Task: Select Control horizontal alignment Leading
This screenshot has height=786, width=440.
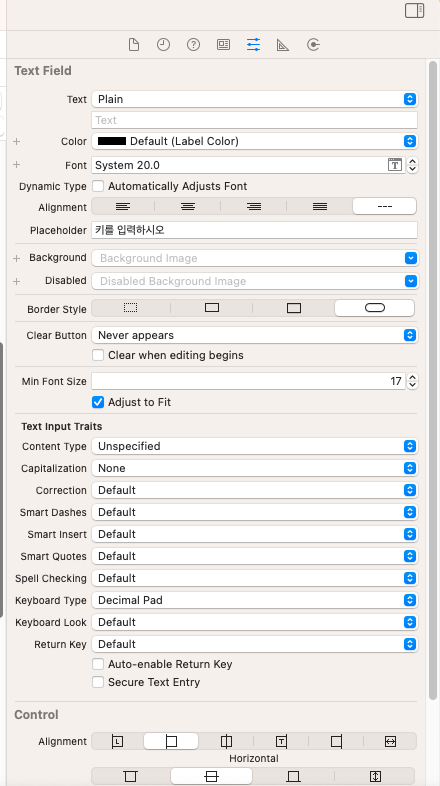Action: [117, 741]
